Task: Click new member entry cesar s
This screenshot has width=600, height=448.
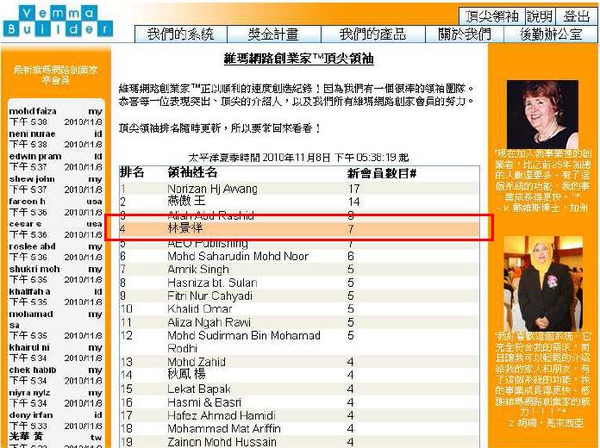Action: (x=25, y=224)
